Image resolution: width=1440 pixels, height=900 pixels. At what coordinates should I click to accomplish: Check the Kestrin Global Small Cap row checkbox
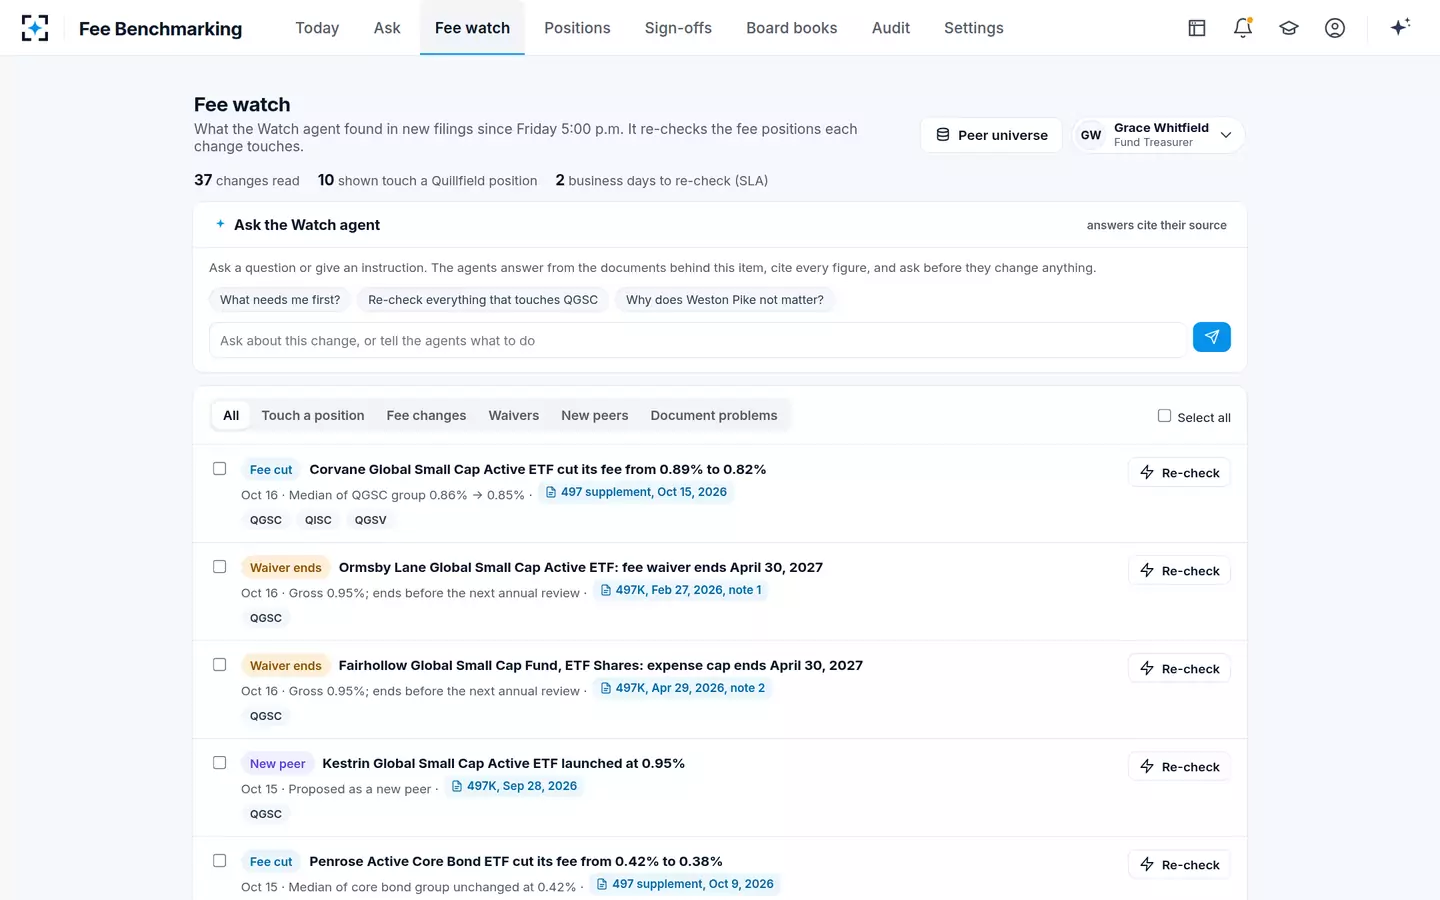(220, 763)
